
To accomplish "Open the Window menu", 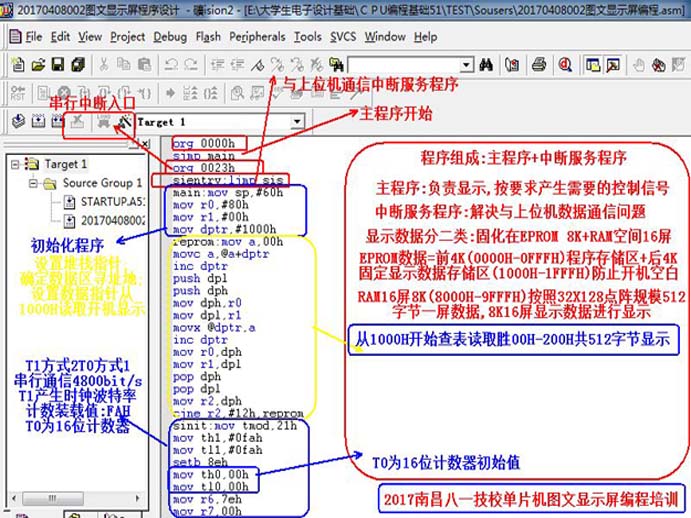I will pyautogui.click(x=385, y=37).
